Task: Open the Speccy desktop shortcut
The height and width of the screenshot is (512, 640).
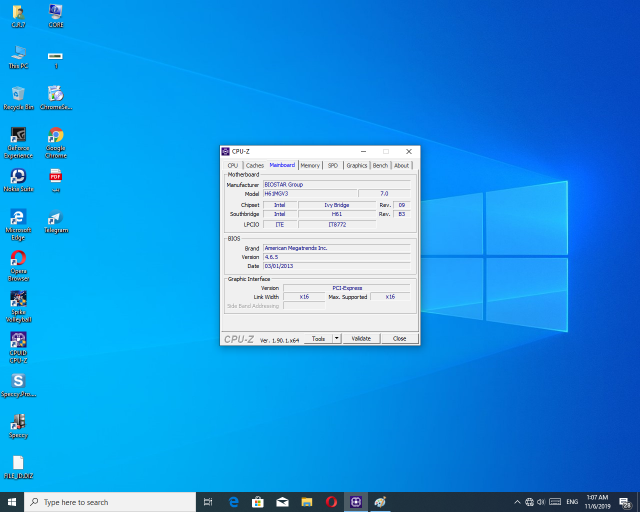Action: point(18,423)
